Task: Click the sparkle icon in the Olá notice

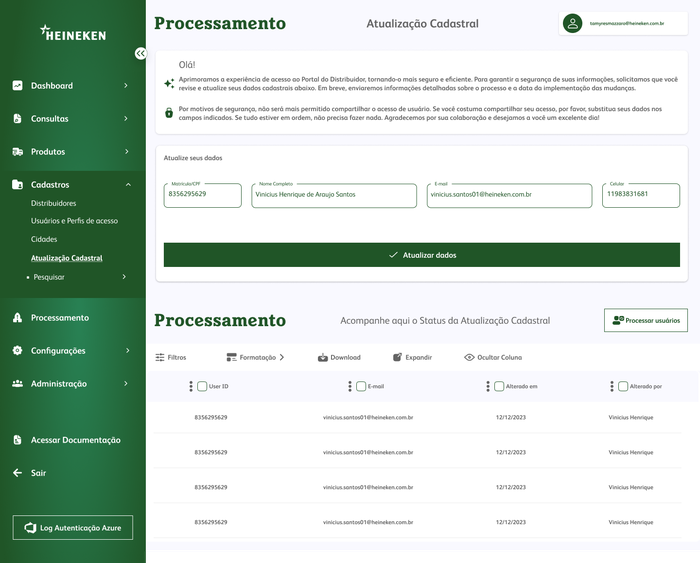Action: [169, 83]
